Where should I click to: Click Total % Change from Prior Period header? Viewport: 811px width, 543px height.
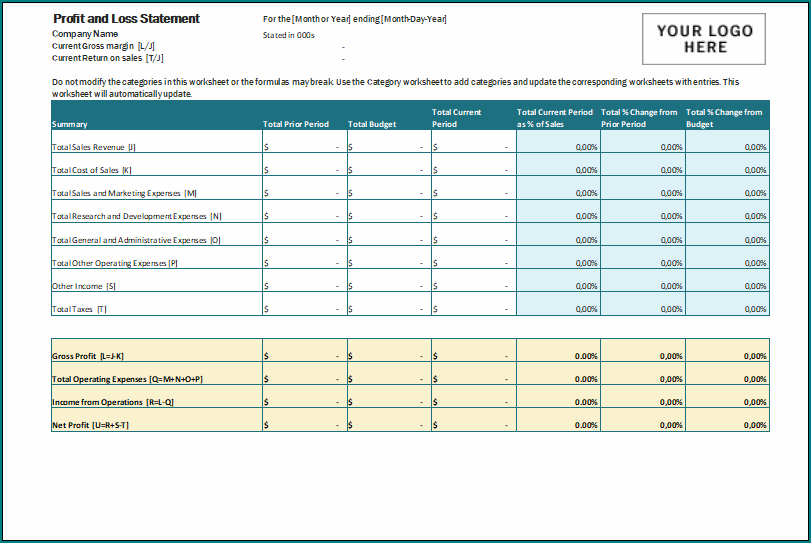coord(639,118)
